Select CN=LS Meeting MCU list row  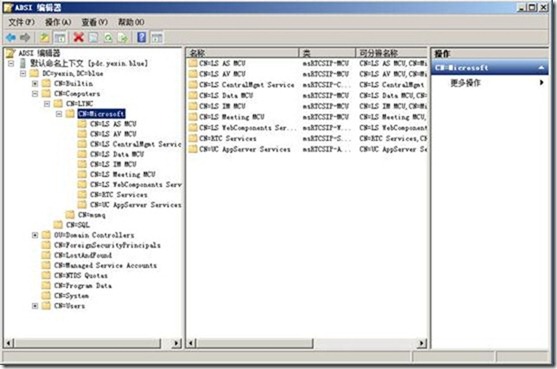click(307, 117)
